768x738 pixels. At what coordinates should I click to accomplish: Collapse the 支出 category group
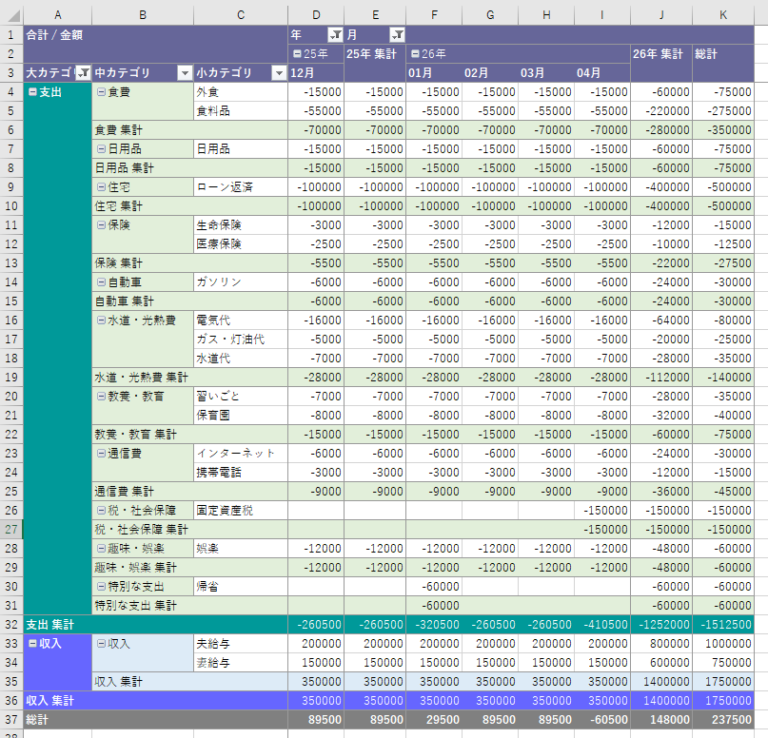pyautogui.click(x=32, y=92)
